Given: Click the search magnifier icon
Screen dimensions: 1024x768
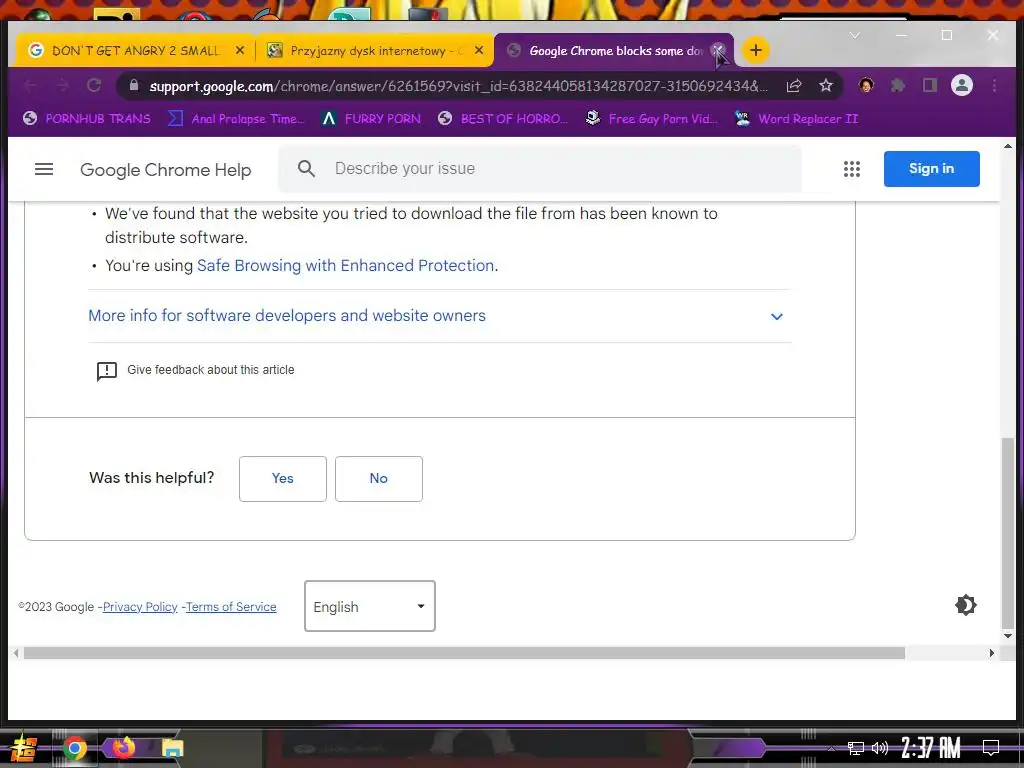Looking at the screenshot, I should coord(306,168).
